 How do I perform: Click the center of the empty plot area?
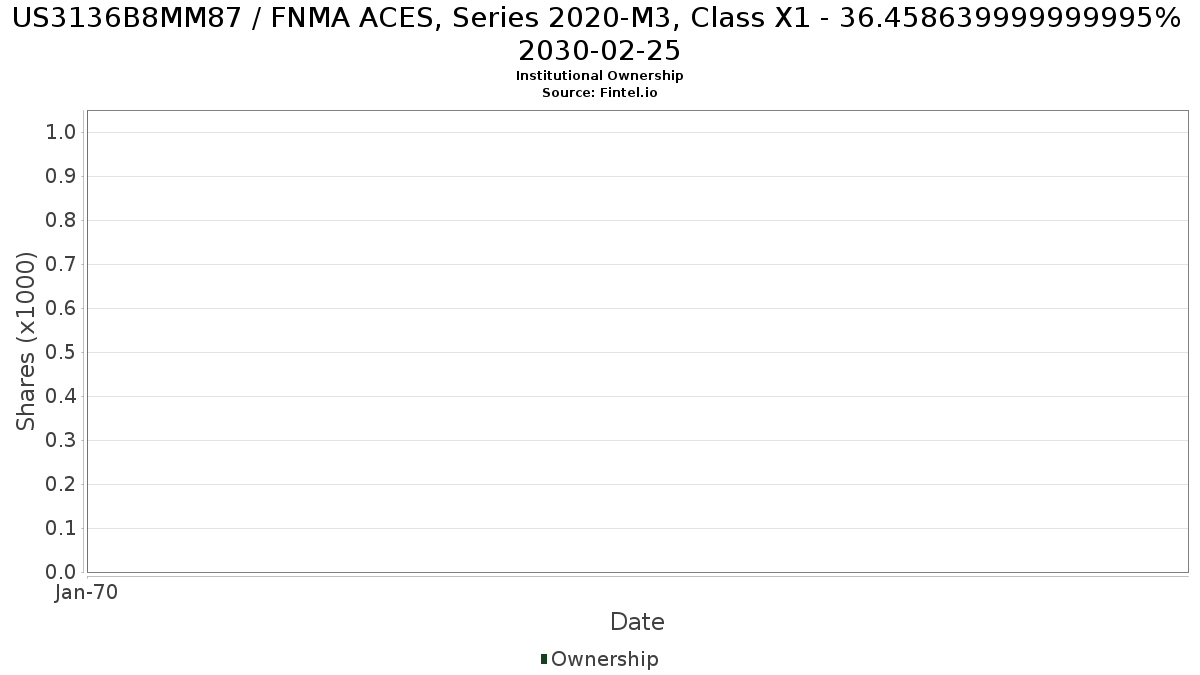click(x=637, y=341)
